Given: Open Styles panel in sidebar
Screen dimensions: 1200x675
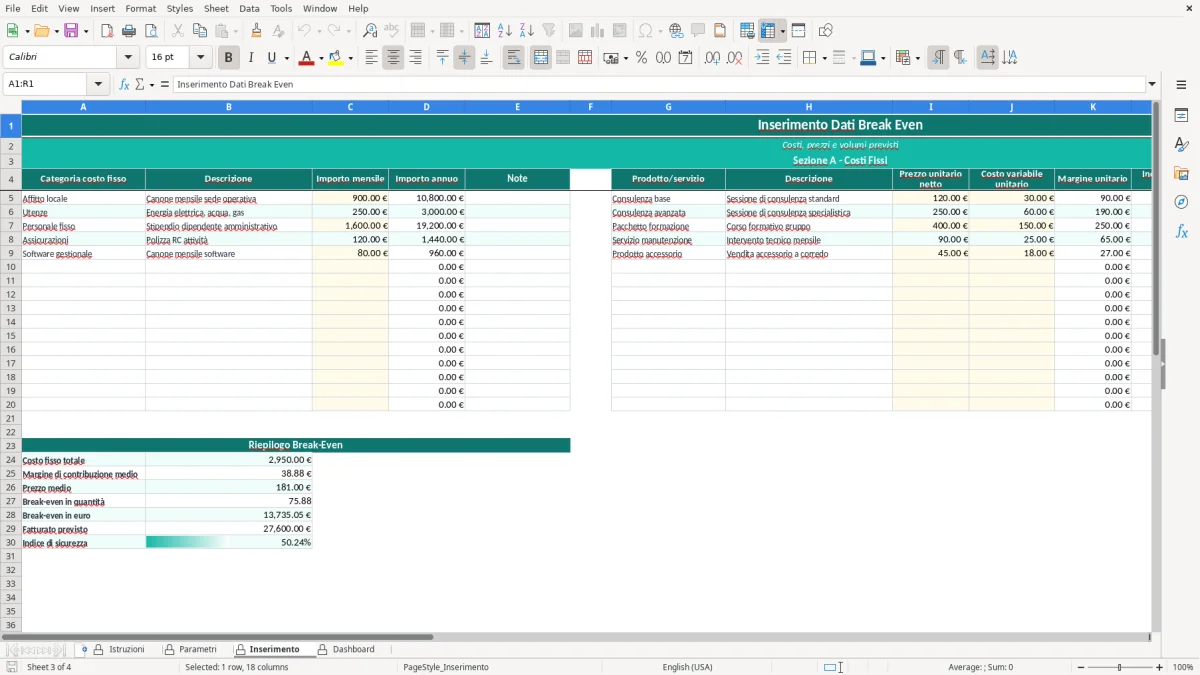Looking at the screenshot, I should point(1181,144).
